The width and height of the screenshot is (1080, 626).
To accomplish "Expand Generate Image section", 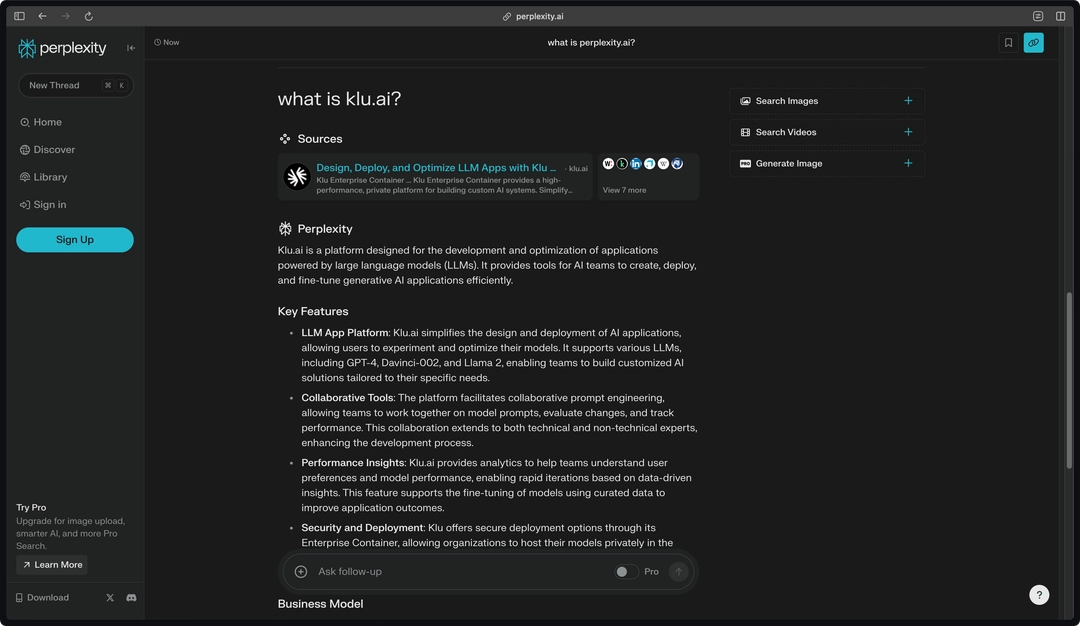I will click(x=908, y=163).
